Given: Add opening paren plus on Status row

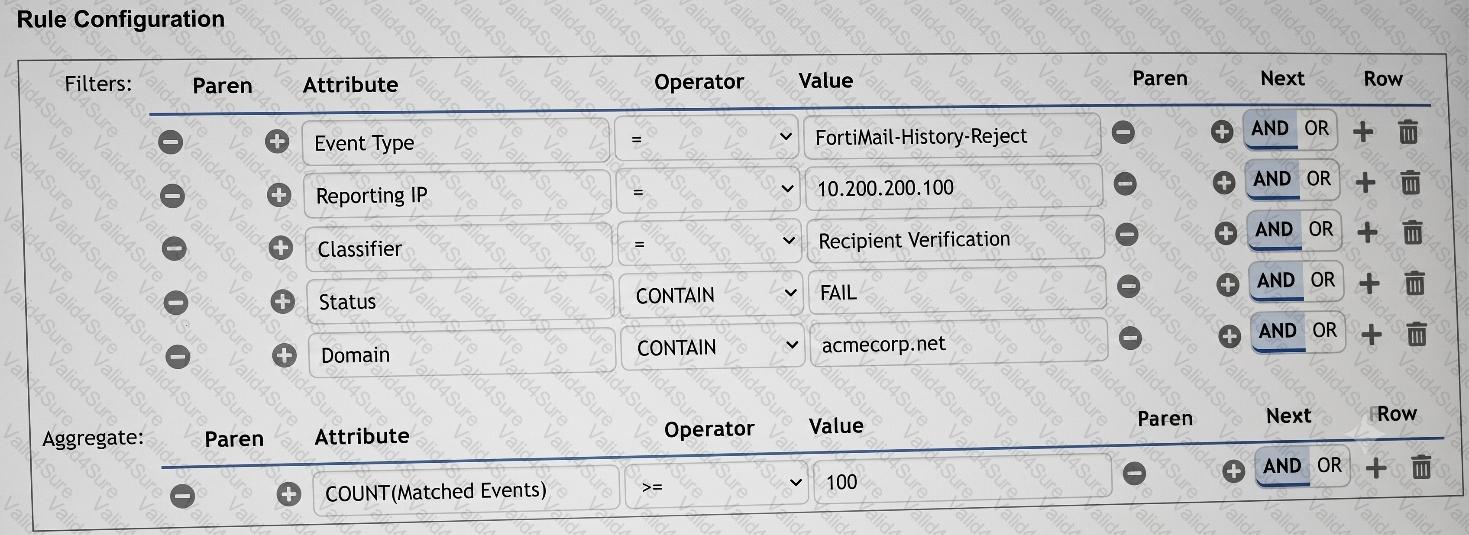Looking at the screenshot, I should [x=283, y=301].
